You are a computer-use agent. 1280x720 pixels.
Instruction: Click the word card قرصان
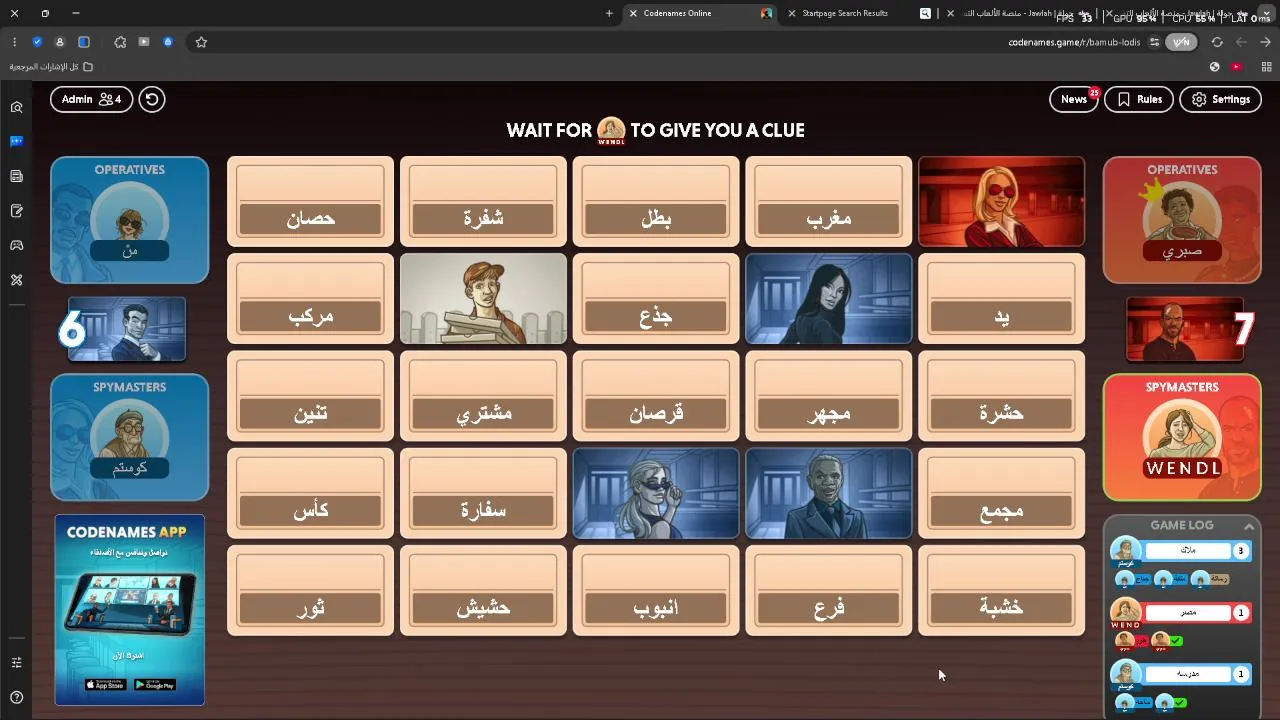(656, 395)
